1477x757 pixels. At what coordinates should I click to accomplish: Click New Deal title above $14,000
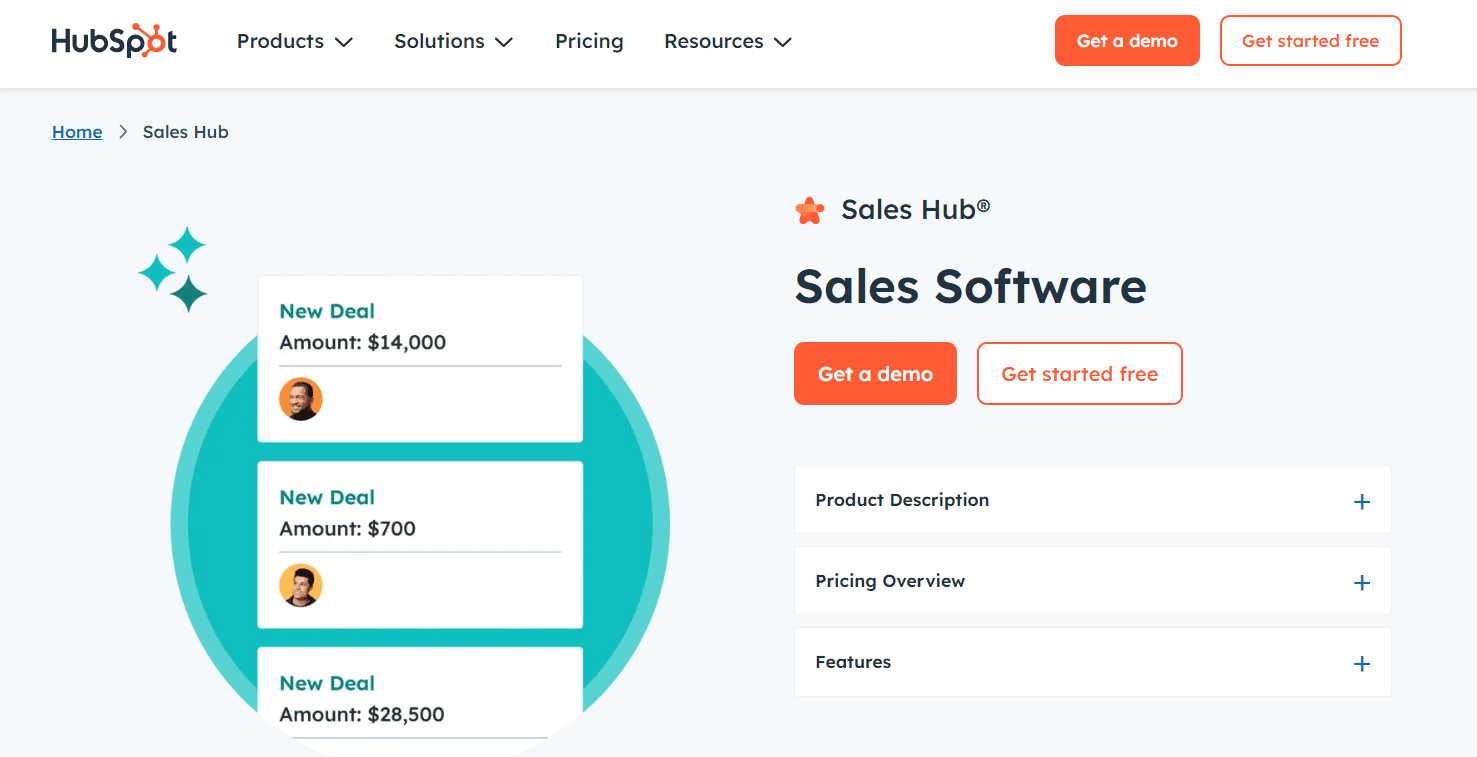[327, 311]
